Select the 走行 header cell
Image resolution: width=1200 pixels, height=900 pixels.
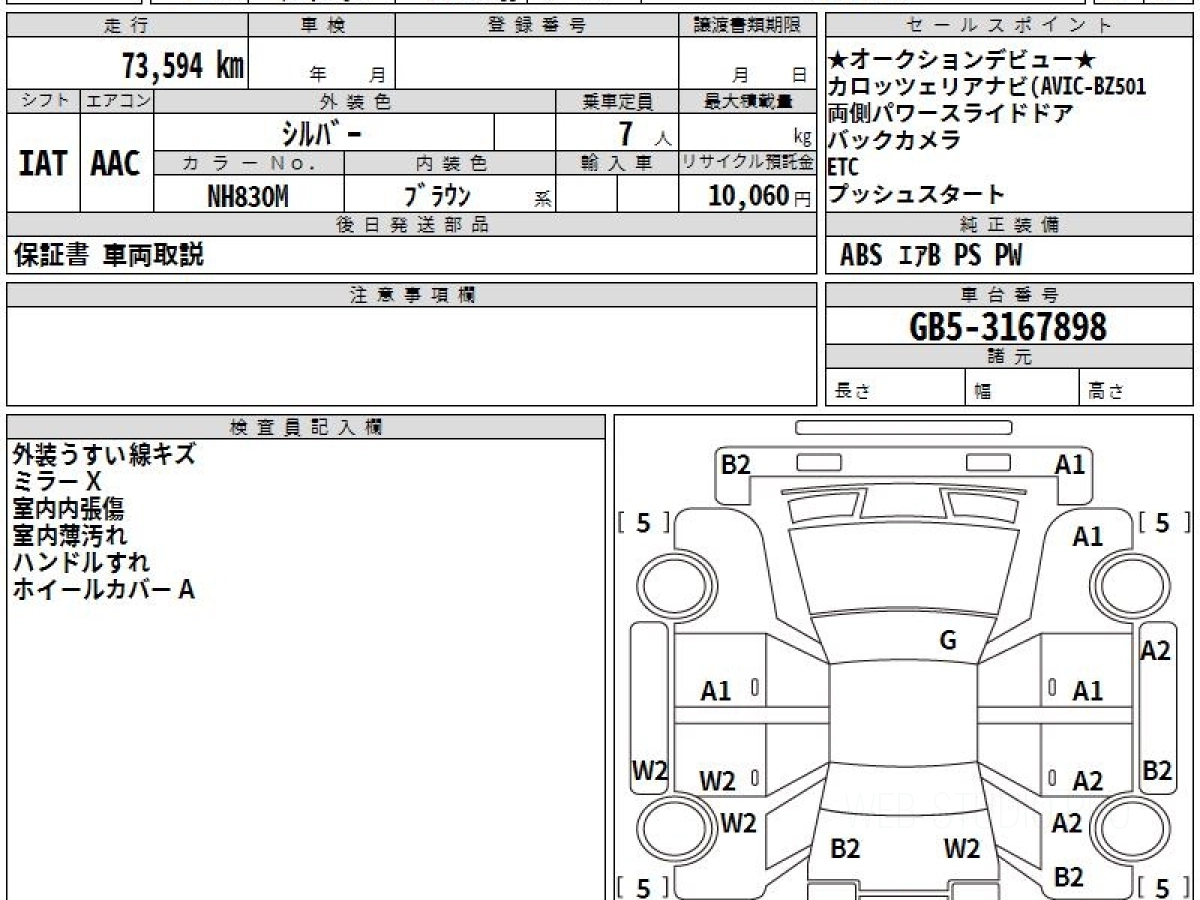(x=126, y=26)
